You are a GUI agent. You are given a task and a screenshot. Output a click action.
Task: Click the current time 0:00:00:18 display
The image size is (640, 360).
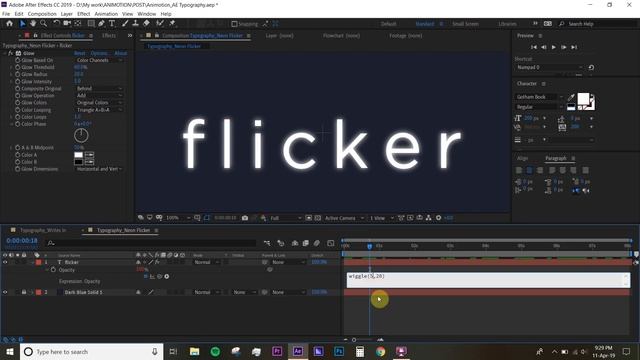point(22,241)
